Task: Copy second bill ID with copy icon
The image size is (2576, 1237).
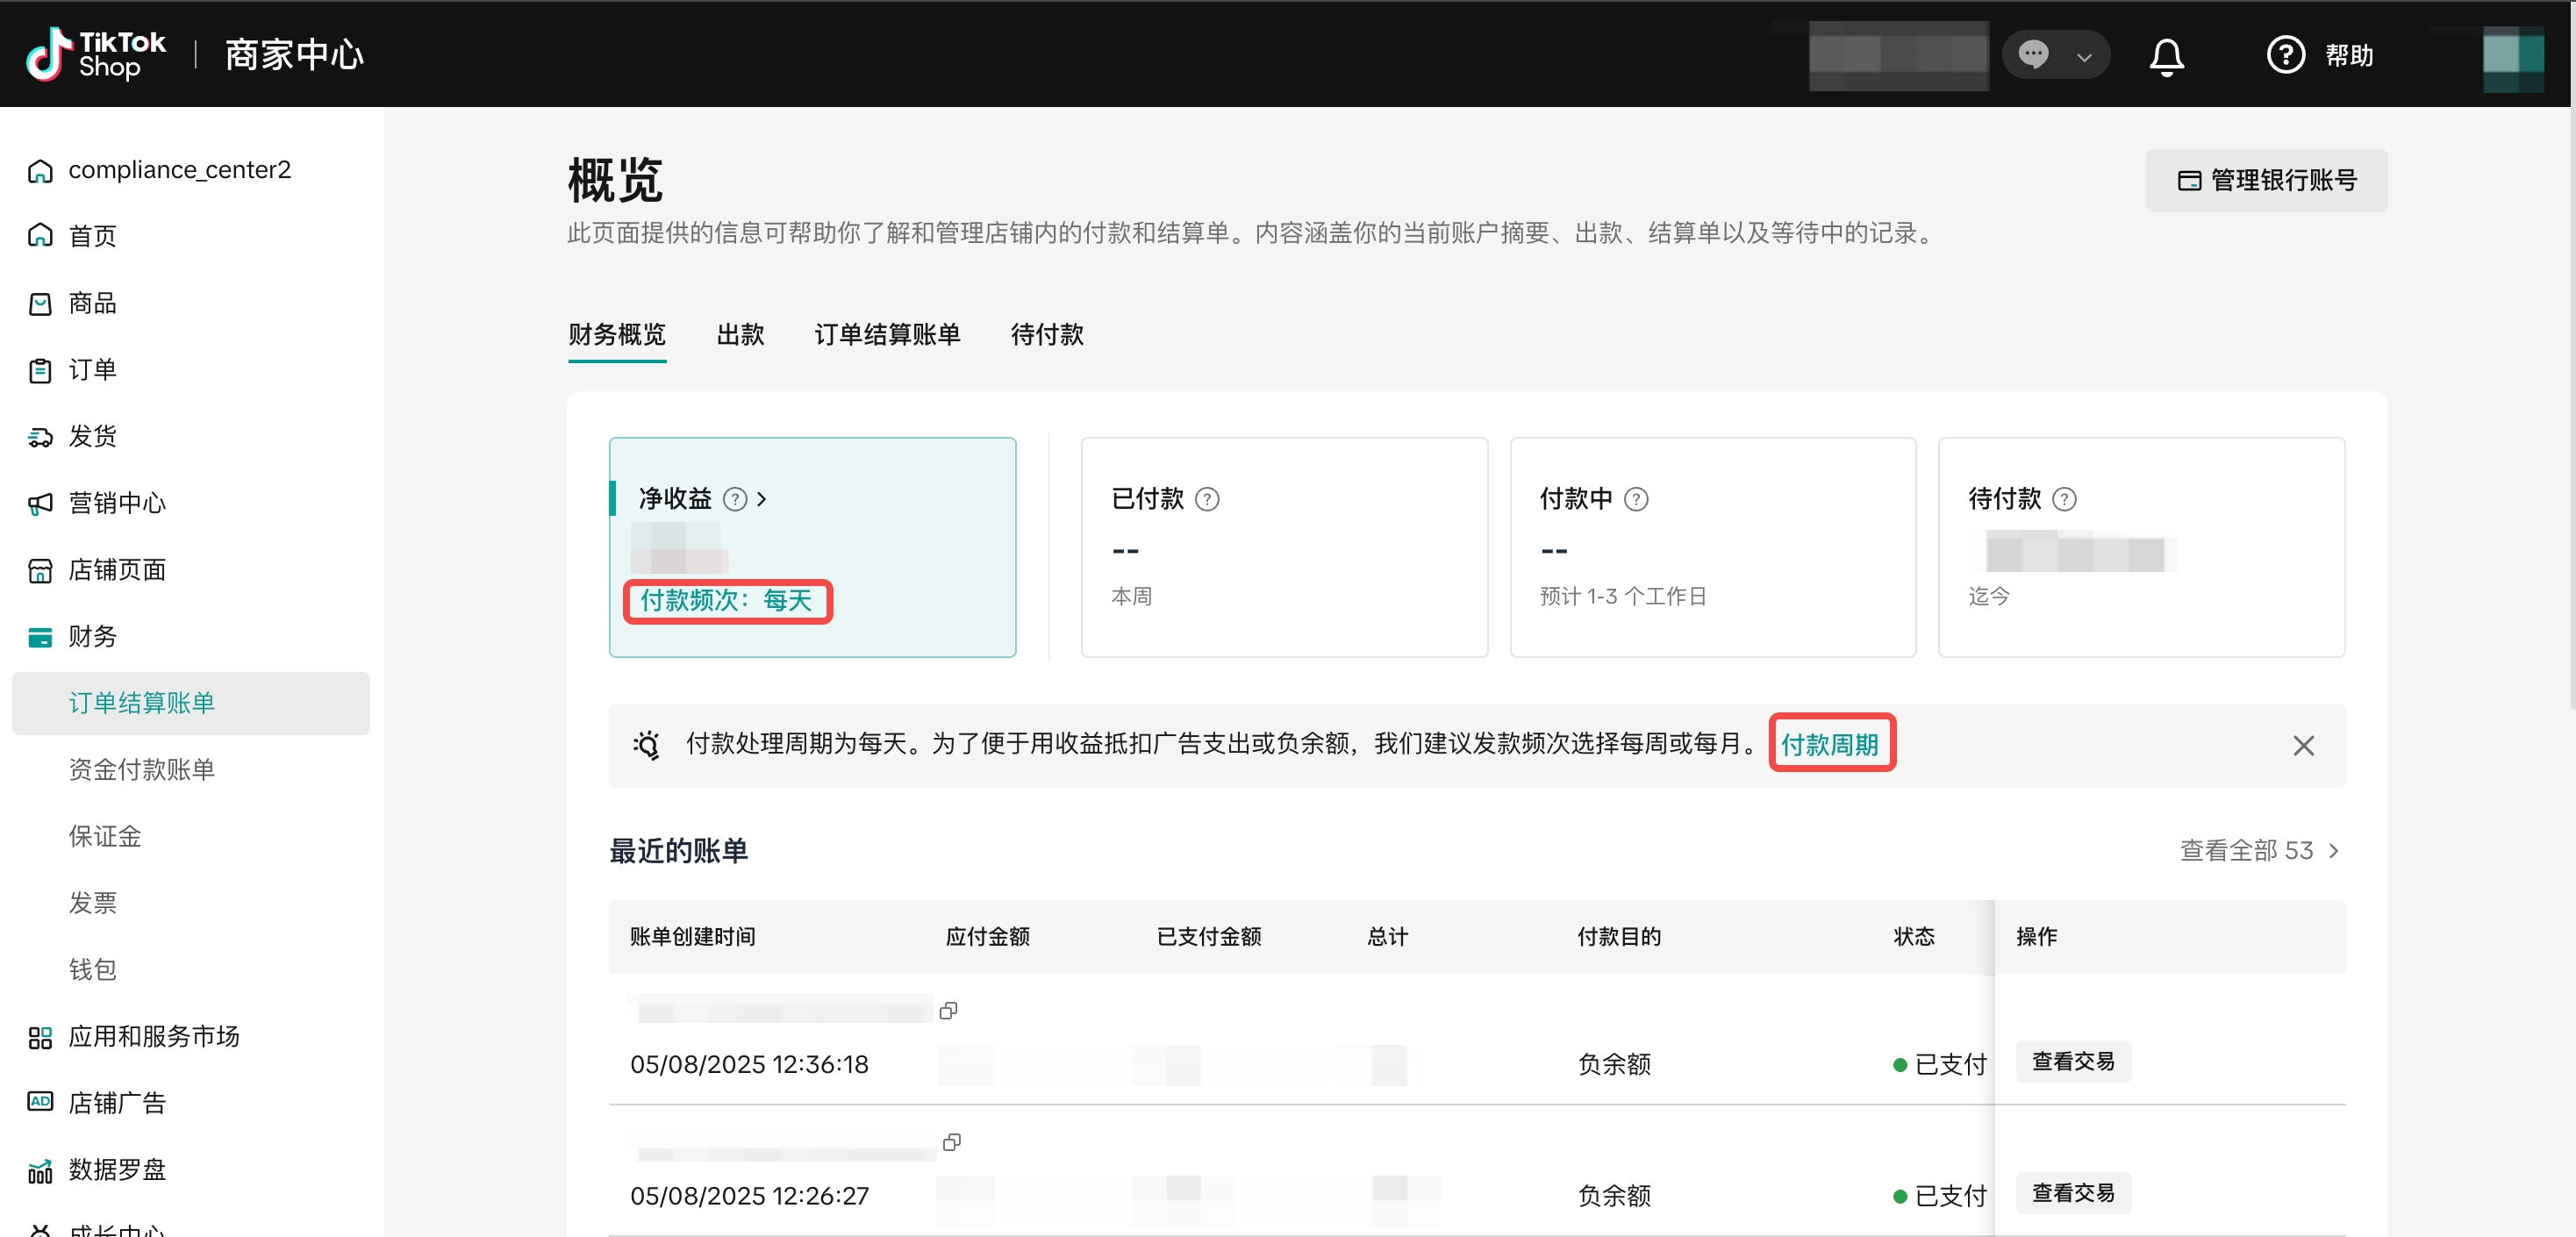Action: 951,1142
